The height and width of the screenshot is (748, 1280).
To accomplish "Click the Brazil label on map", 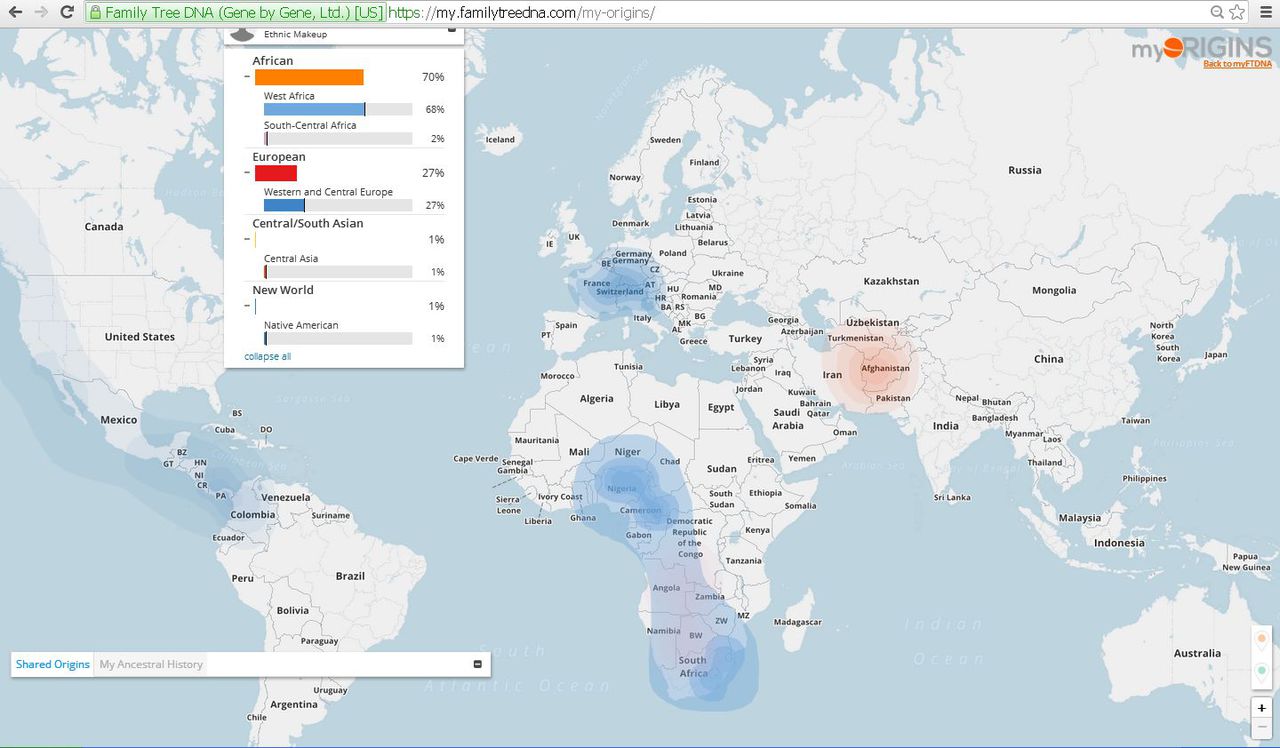I will (350, 576).
